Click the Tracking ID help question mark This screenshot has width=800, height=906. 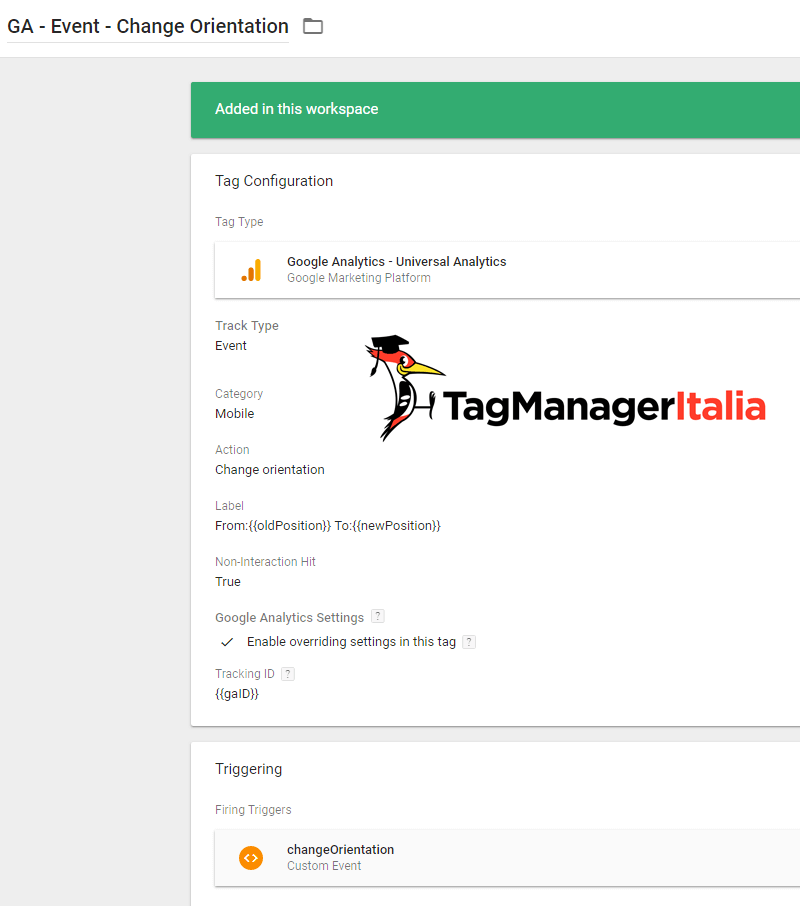288,674
